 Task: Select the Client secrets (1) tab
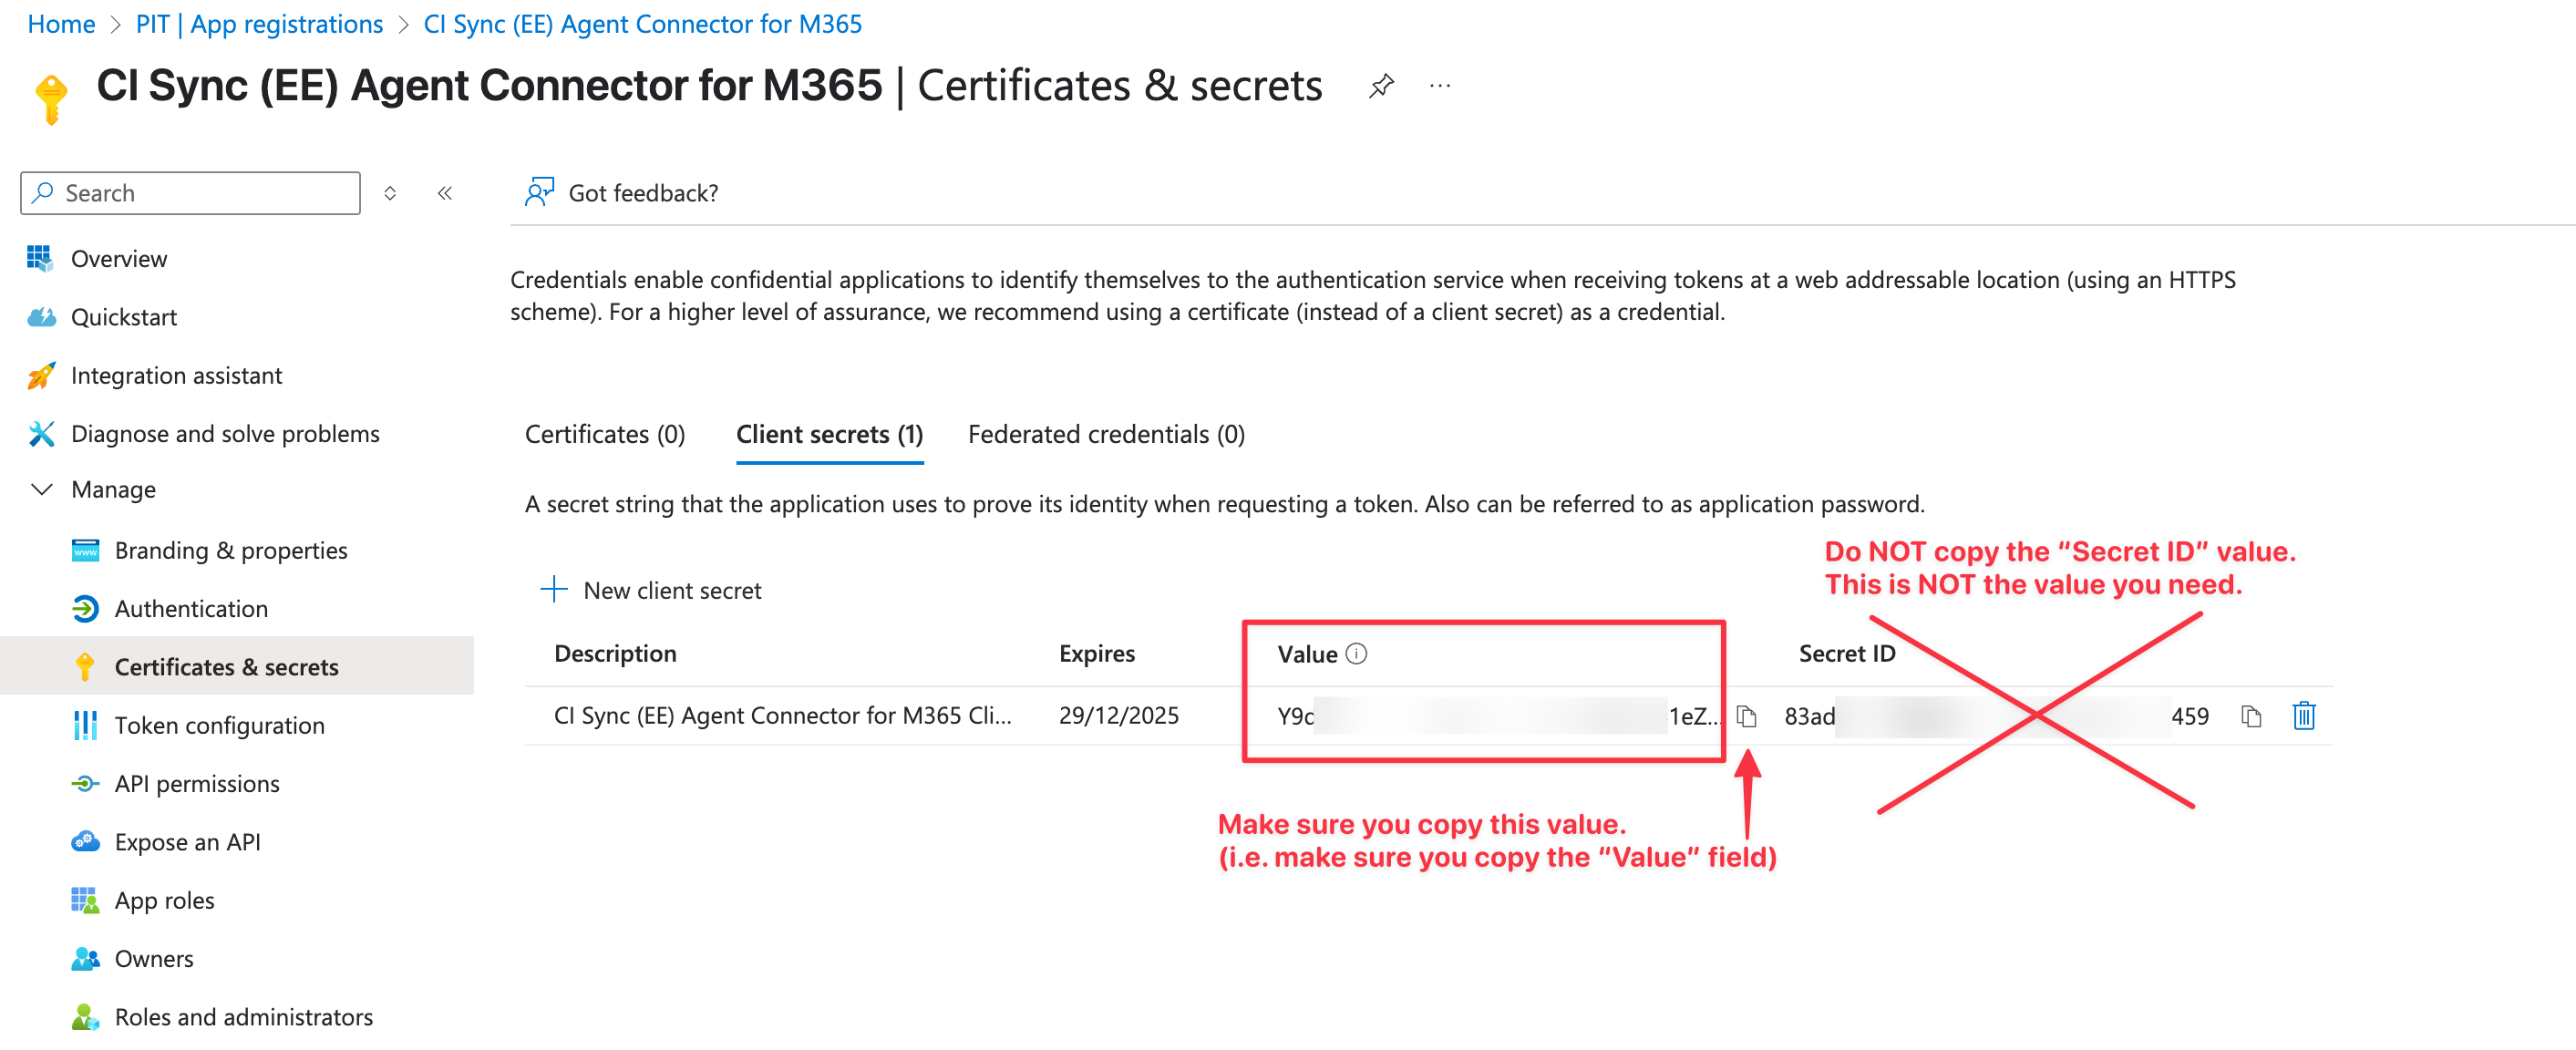point(829,435)
